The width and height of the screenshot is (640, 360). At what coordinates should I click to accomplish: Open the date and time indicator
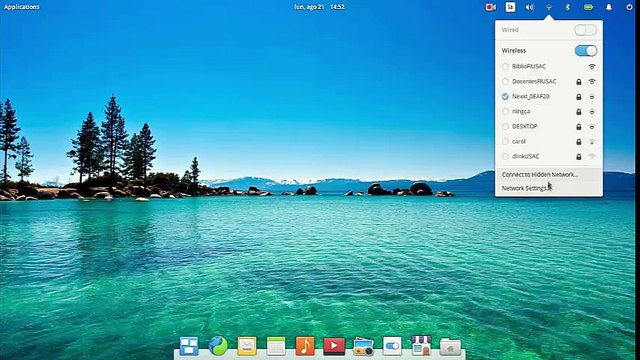(319, 7)
